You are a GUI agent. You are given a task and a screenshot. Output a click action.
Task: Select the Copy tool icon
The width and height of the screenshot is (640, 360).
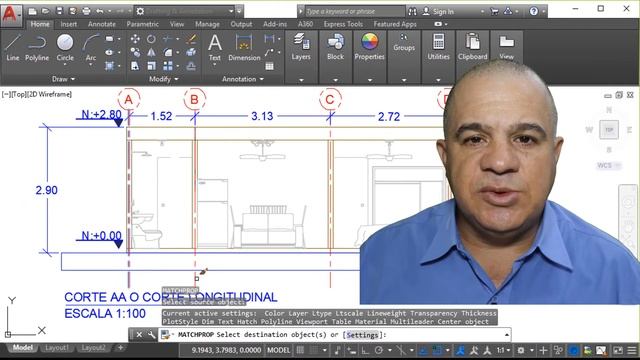(x=135, y=52)
